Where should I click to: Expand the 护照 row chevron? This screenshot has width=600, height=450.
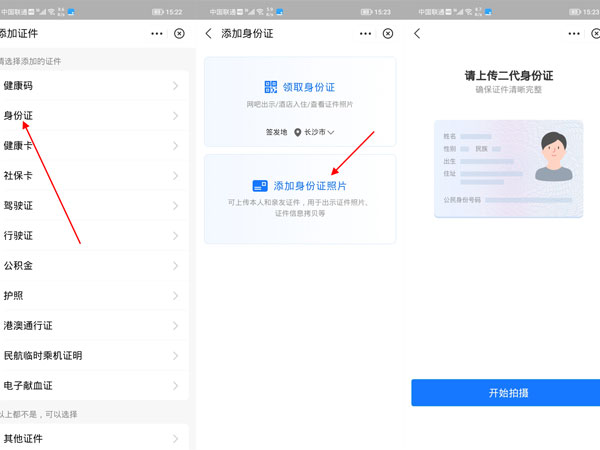[175, 296]
